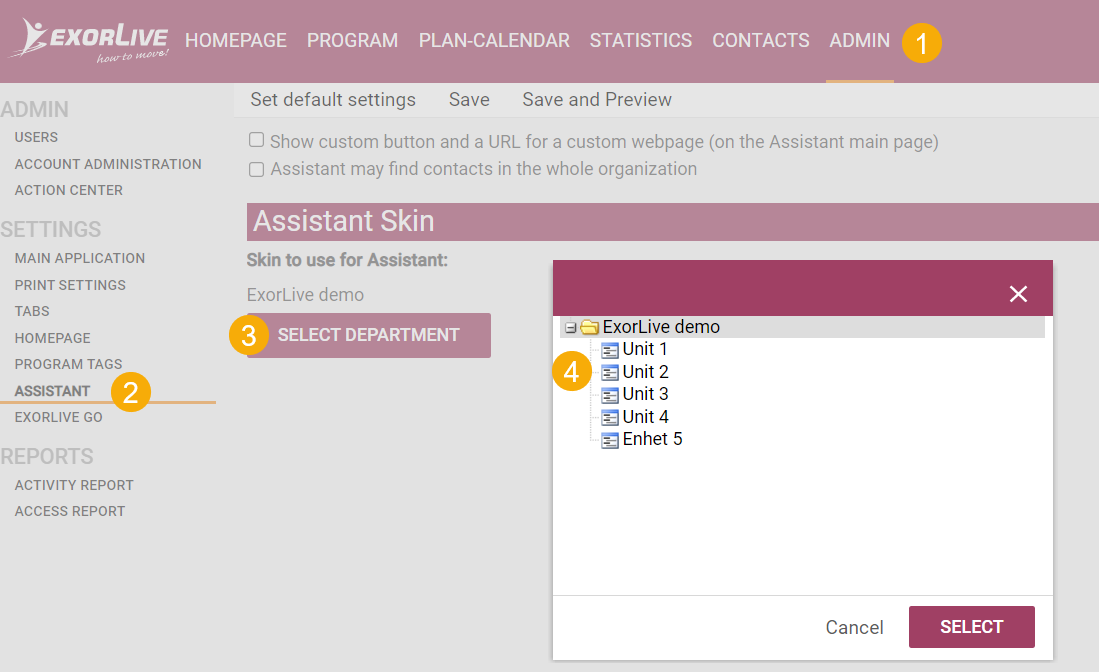1099x672 pixels.
Task: Go to the Plan-Calendar tab
Action: point(494,41)
